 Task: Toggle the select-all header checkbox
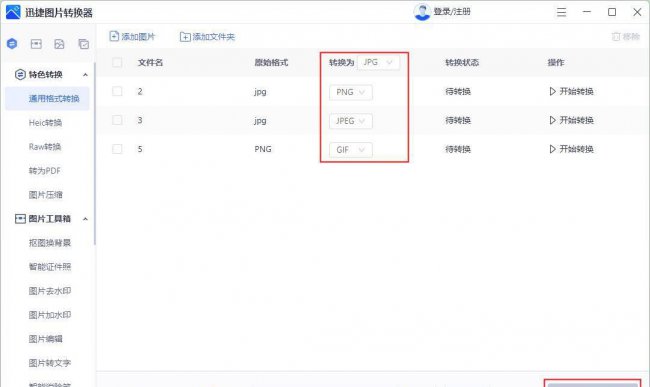coord(117,63)
